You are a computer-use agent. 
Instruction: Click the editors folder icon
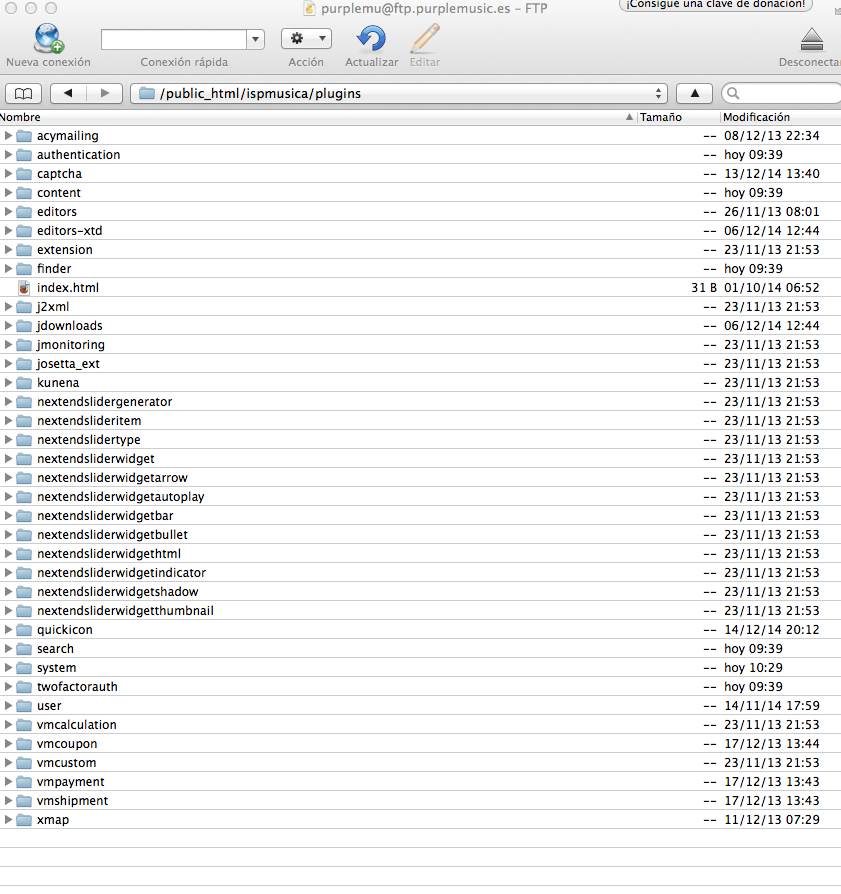(x=24, y=212)
